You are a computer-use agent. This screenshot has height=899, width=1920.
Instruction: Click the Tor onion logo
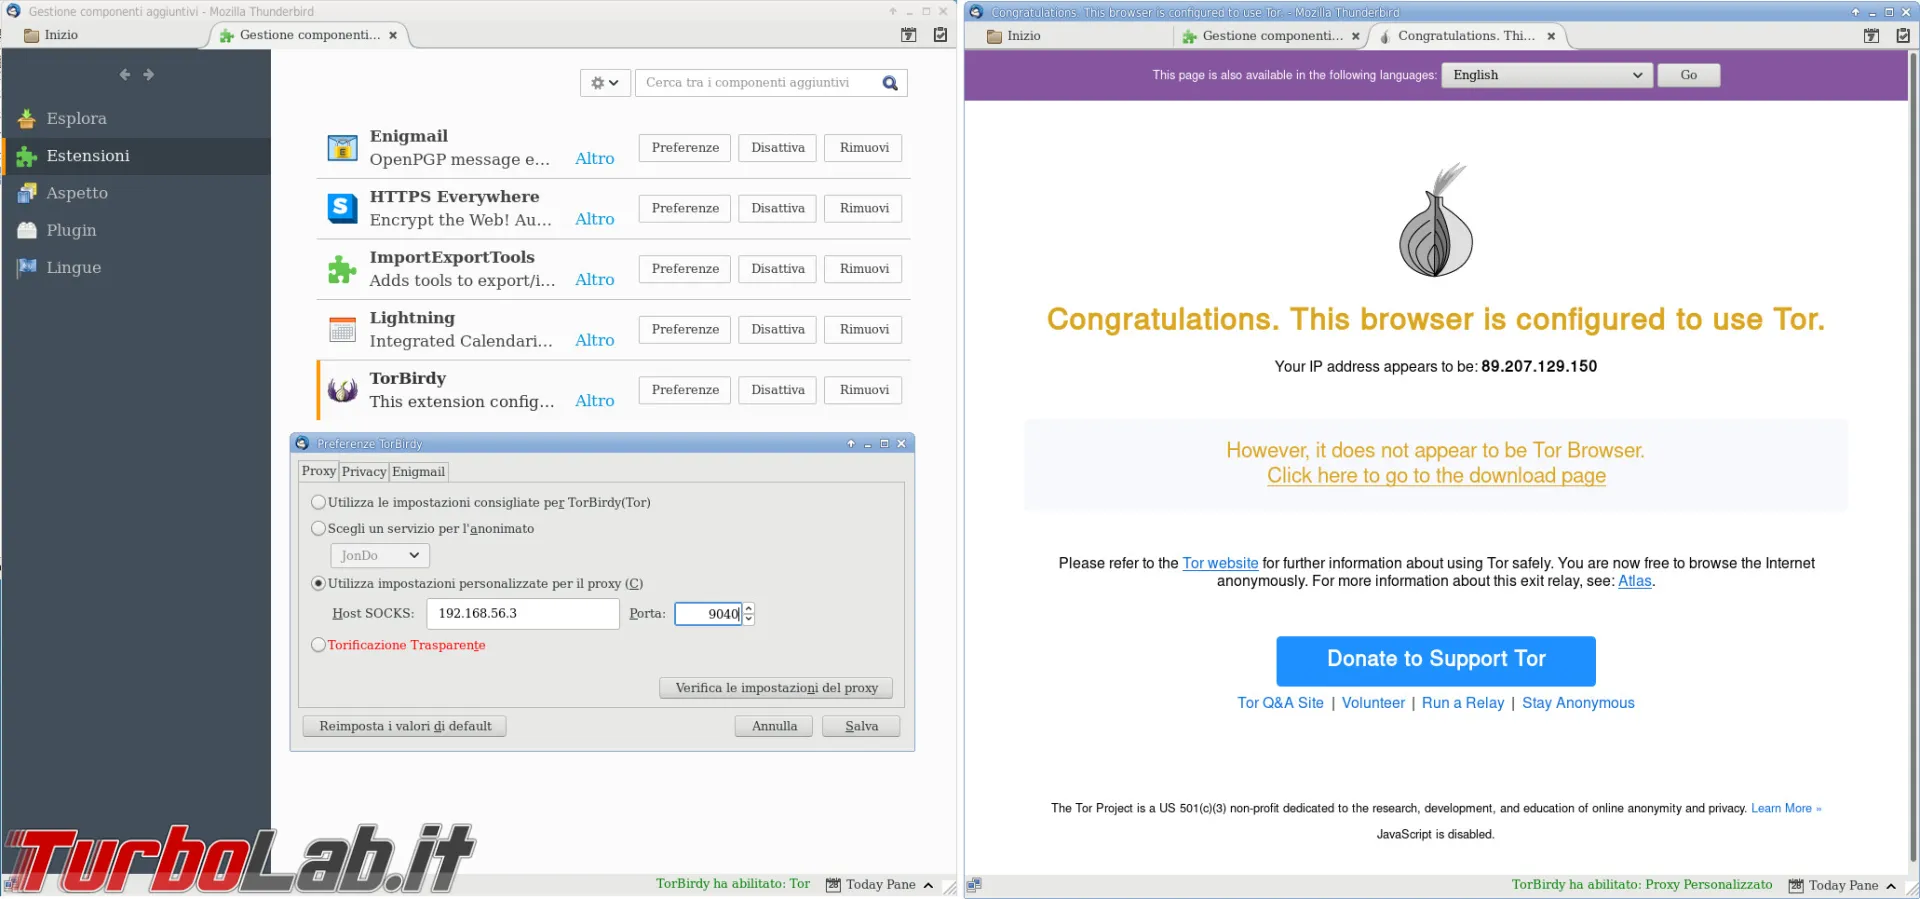click(1436, 221)
